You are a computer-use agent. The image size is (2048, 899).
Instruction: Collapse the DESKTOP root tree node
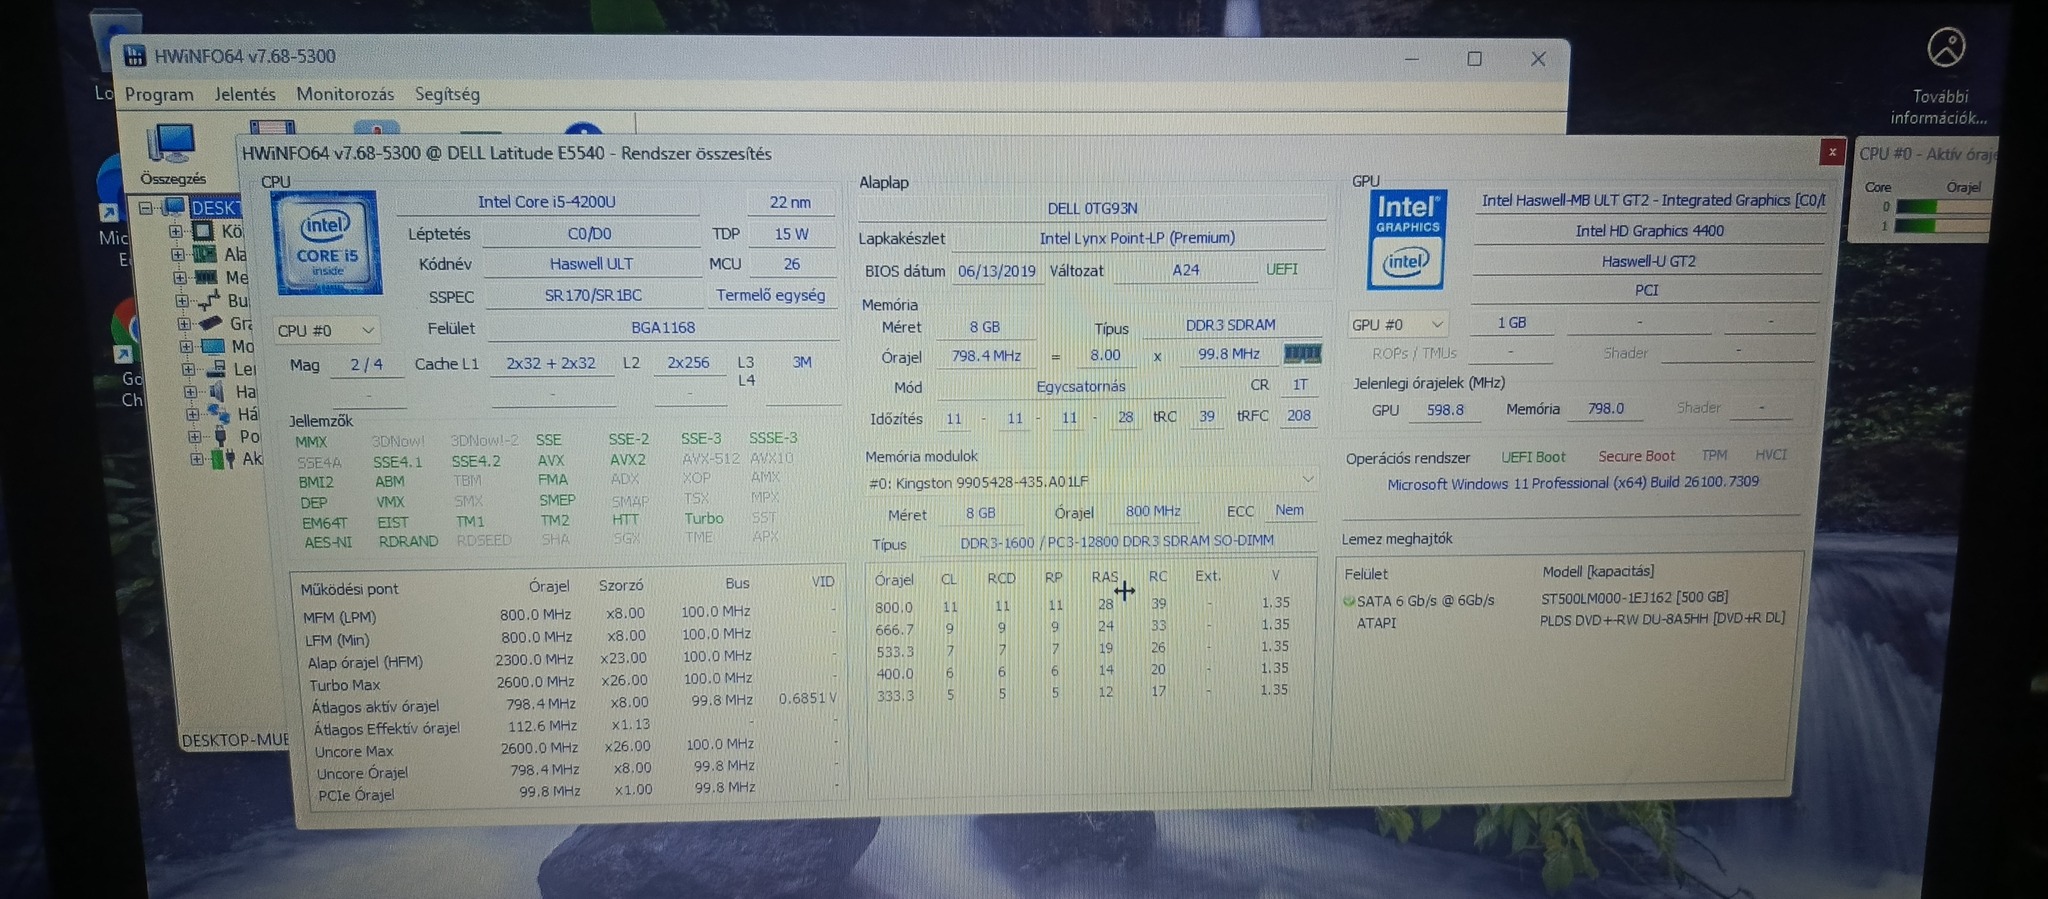[x=146, y=208]
